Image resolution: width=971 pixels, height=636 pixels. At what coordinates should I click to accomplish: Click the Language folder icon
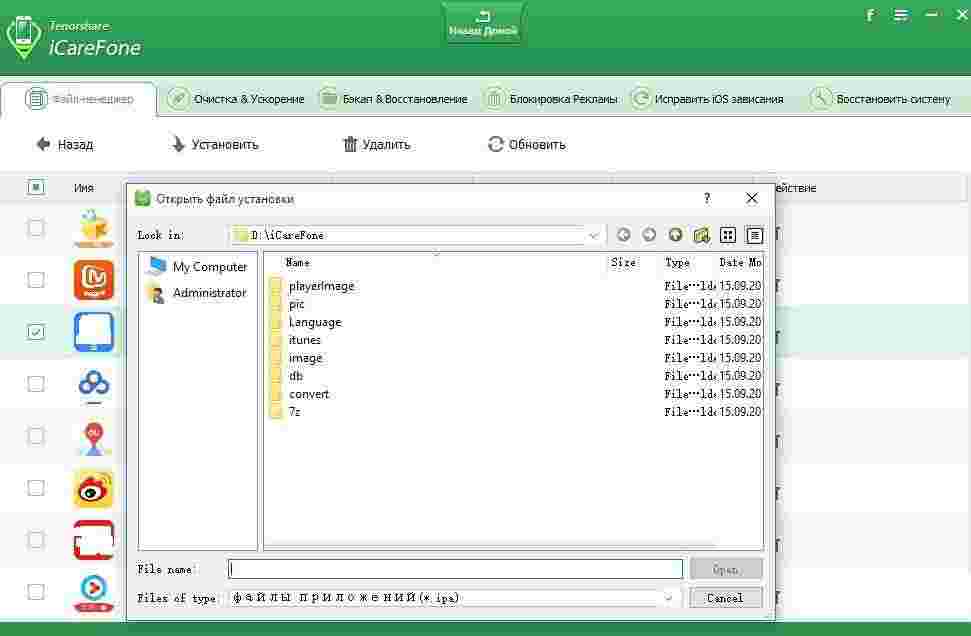tap(276, 322)
